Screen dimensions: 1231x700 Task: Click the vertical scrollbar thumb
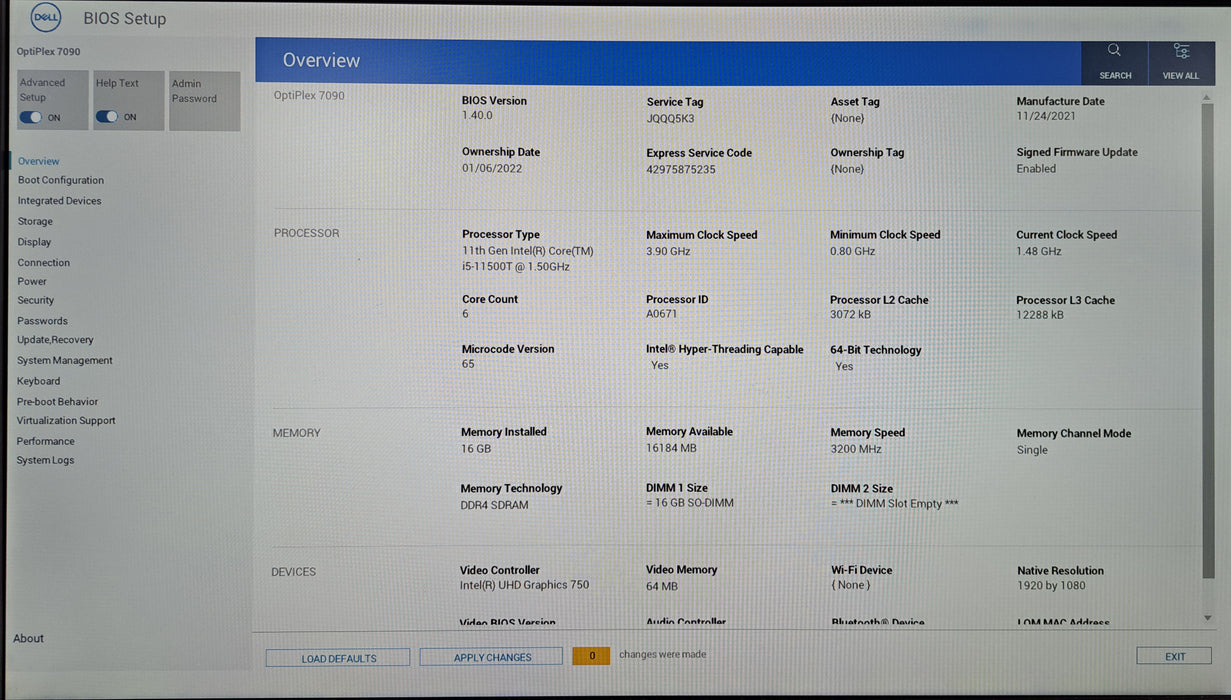1208,341
